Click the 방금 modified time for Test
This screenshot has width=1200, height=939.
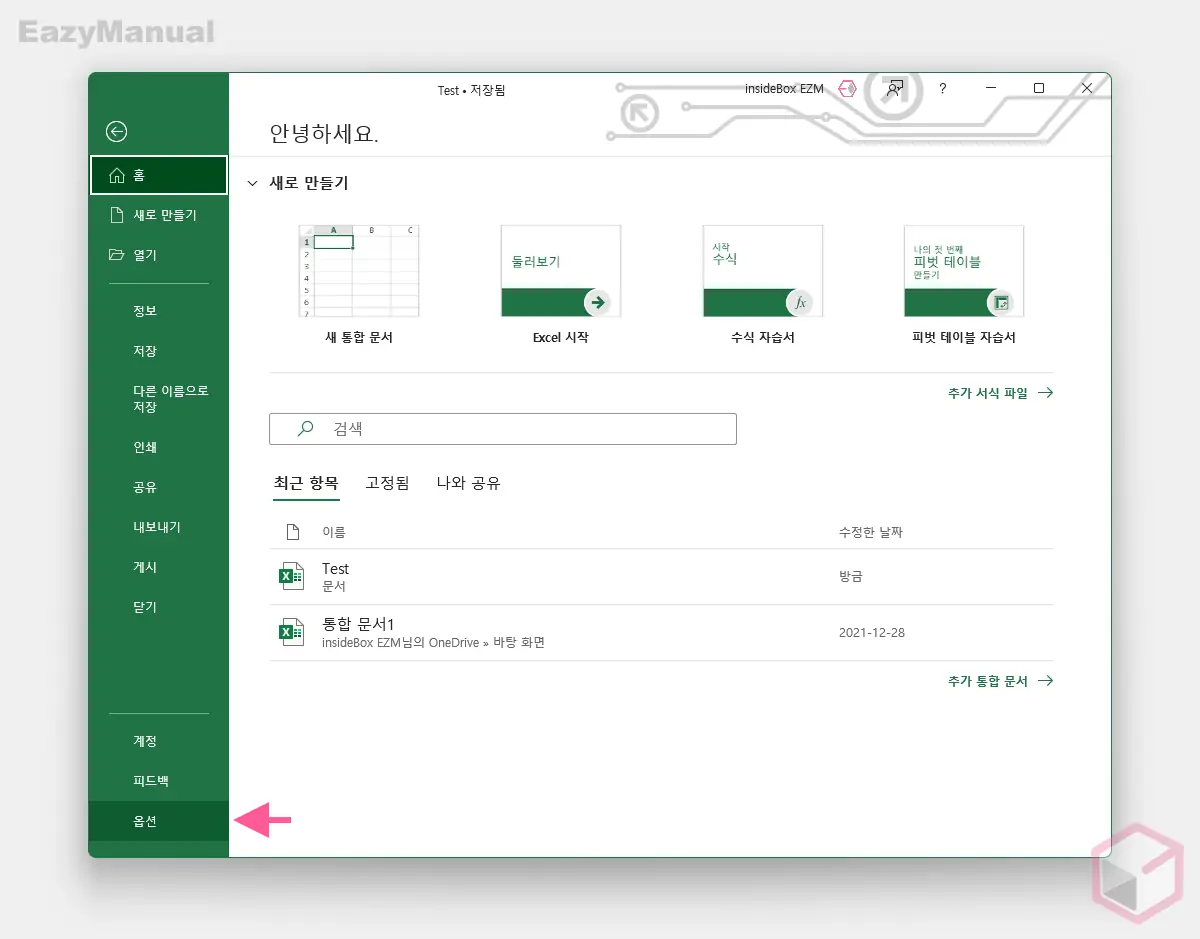(x=850, y=577)
